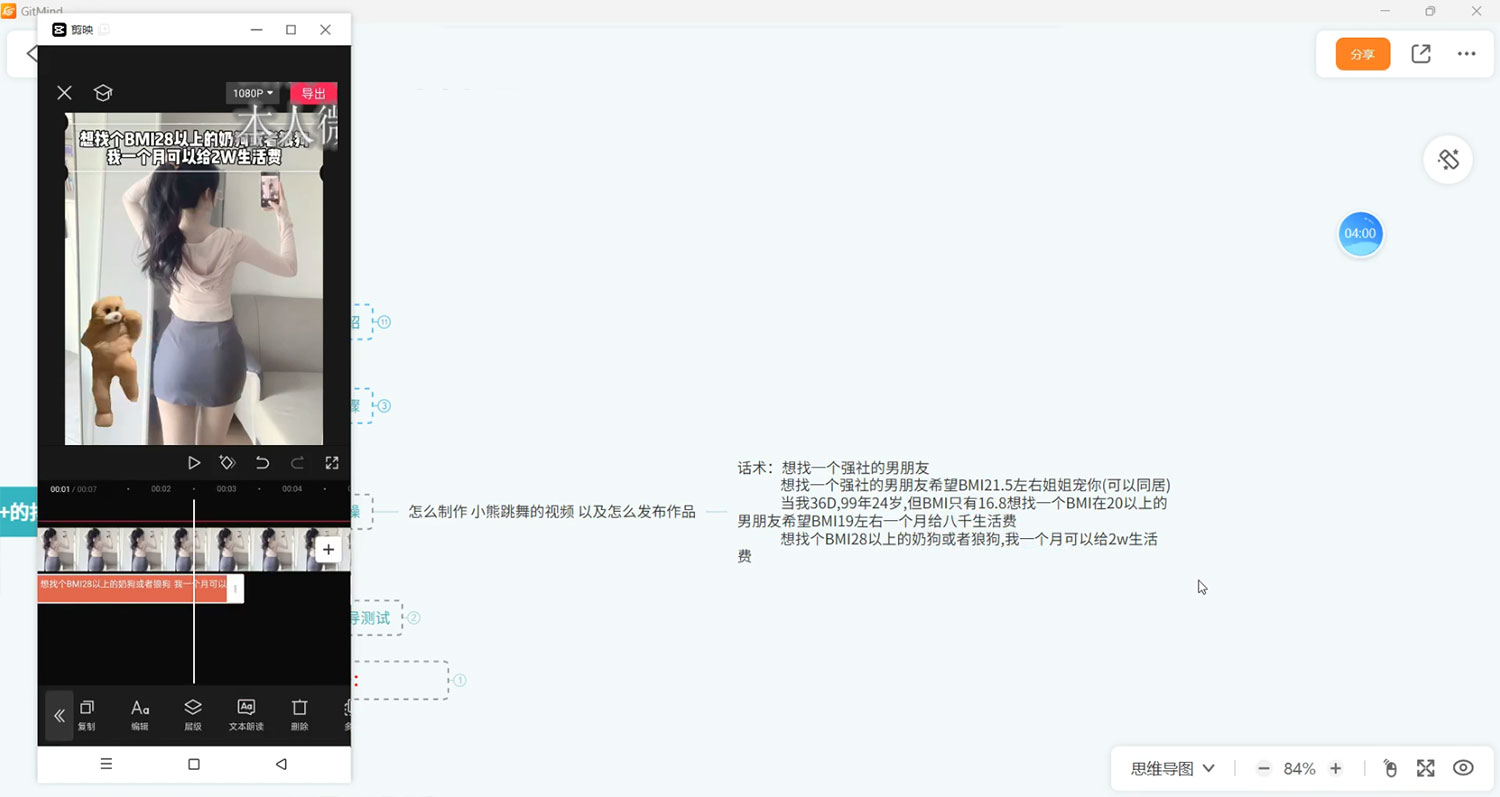Add a keyframe with the diamond icon
This screenshot has height=797, width=1500.
227,462
